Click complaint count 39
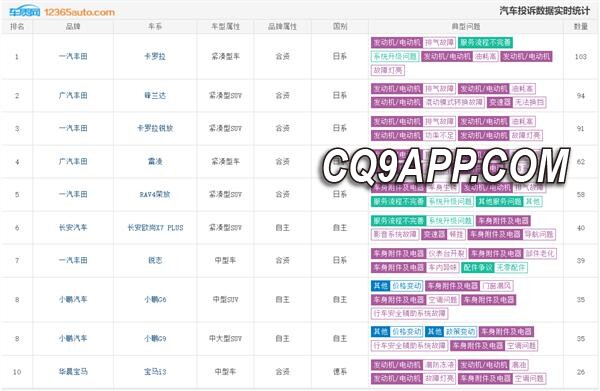 [x=581, y=260]
